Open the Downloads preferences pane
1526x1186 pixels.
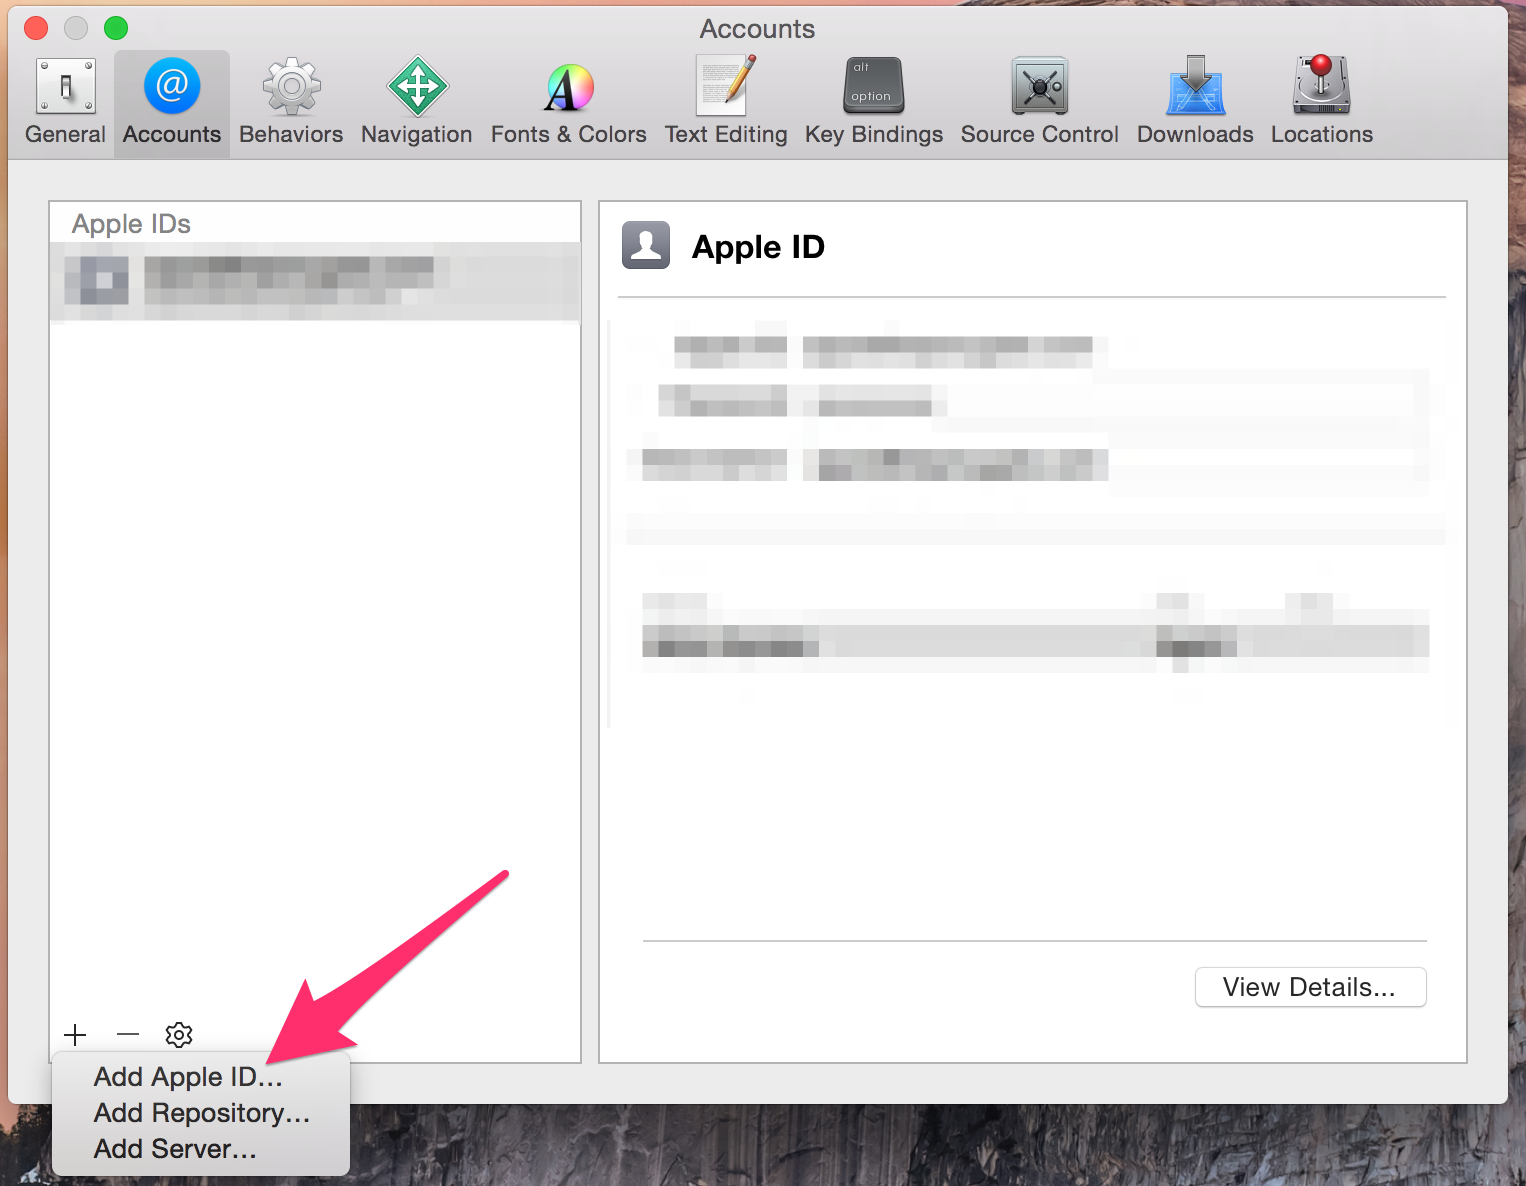(x=1194, y=100)
